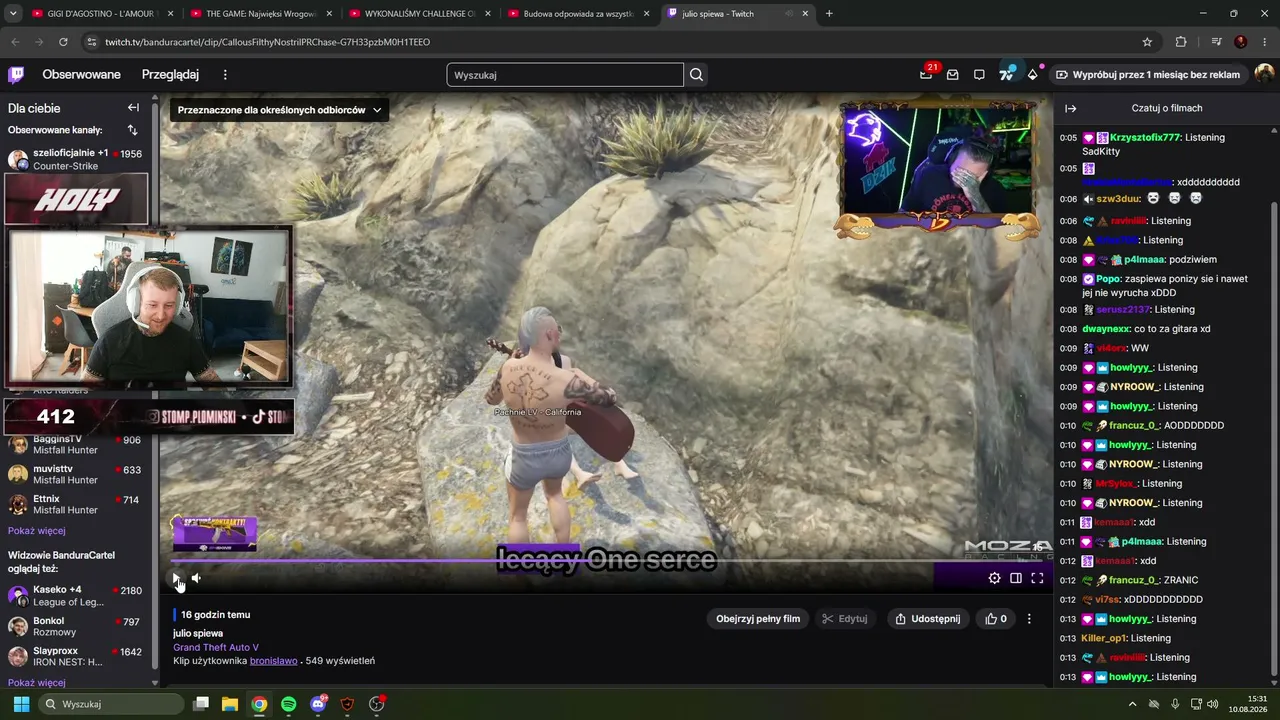Seek along the clip progress bar
Screen dimensions: 1280x720
click(608, 560)
